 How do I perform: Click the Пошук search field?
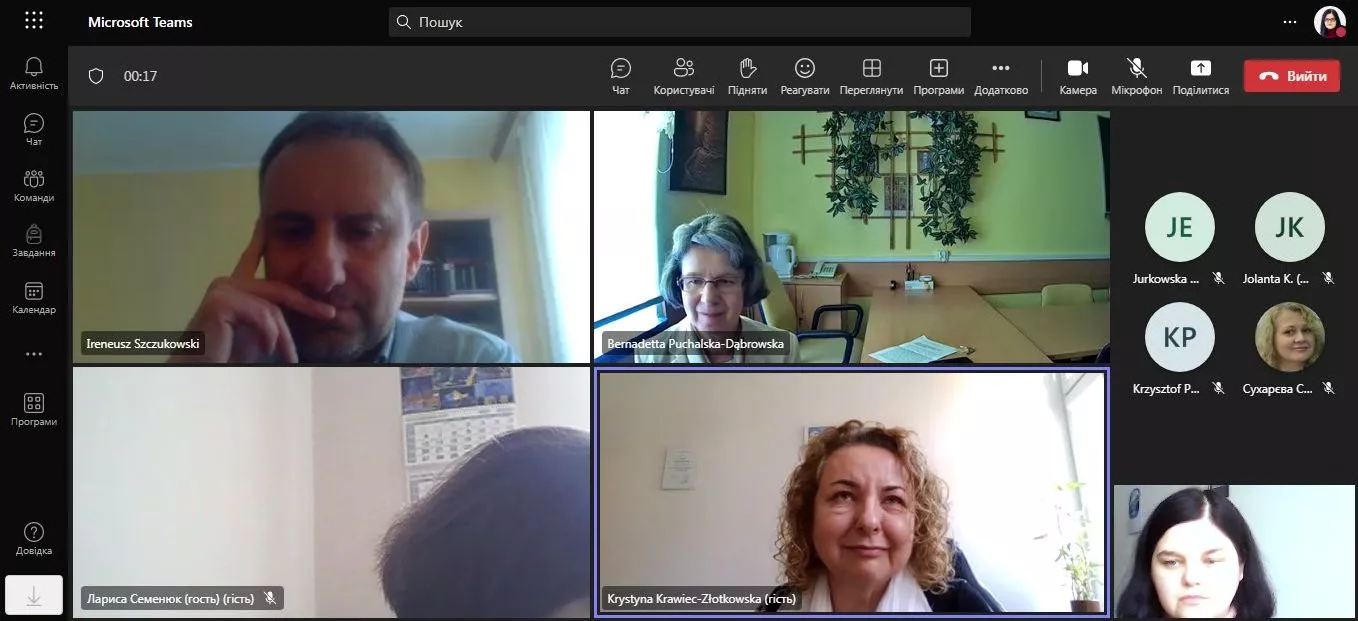pos(680,22)
